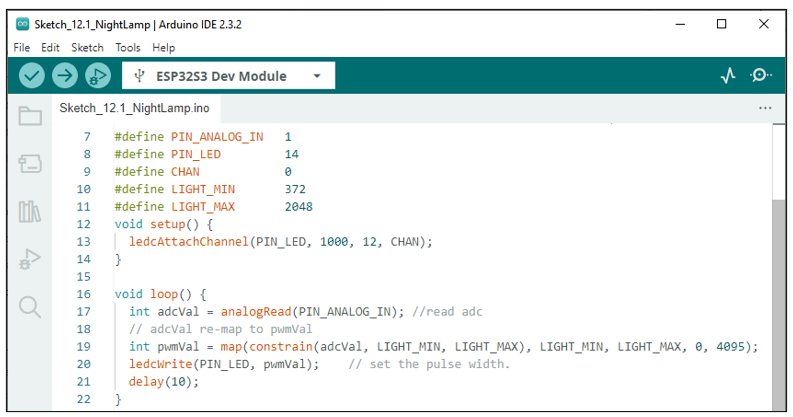Open the Library Manager sidebar icon

30,211
